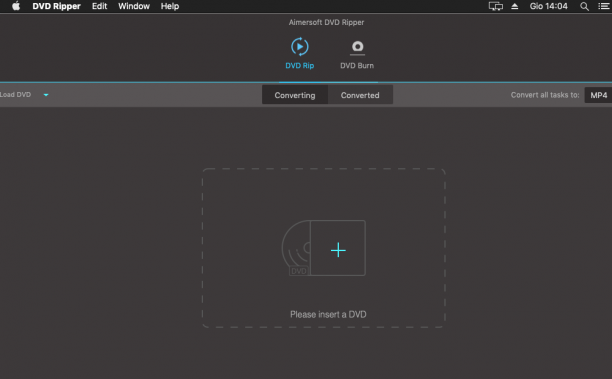Expand the Load DVD dropdown arrow
The image size is (612, 379).
click(x=46, y=95)
